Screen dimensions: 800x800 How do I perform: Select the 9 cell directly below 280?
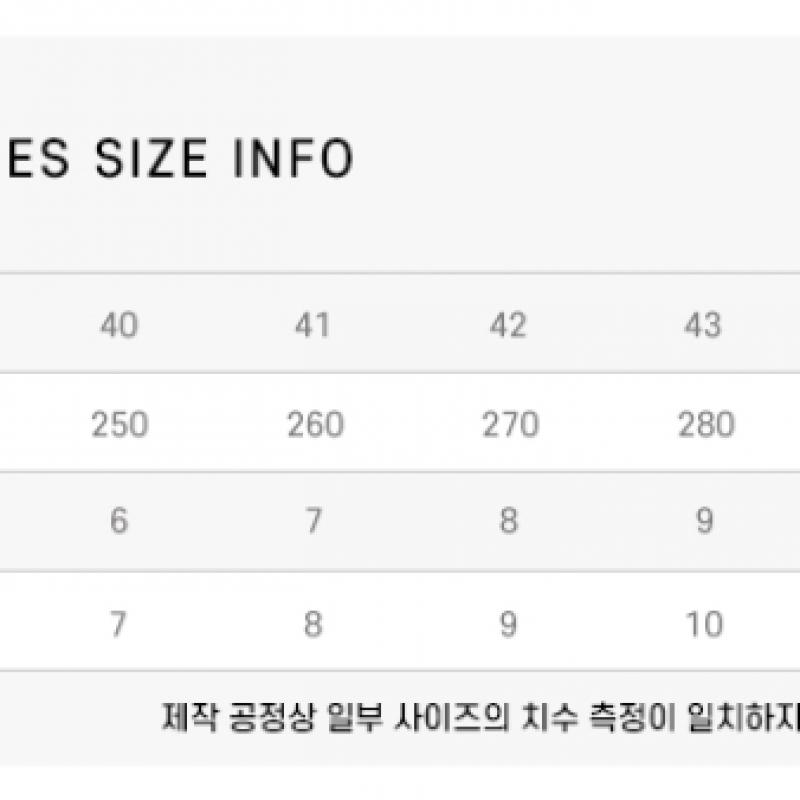705,521
